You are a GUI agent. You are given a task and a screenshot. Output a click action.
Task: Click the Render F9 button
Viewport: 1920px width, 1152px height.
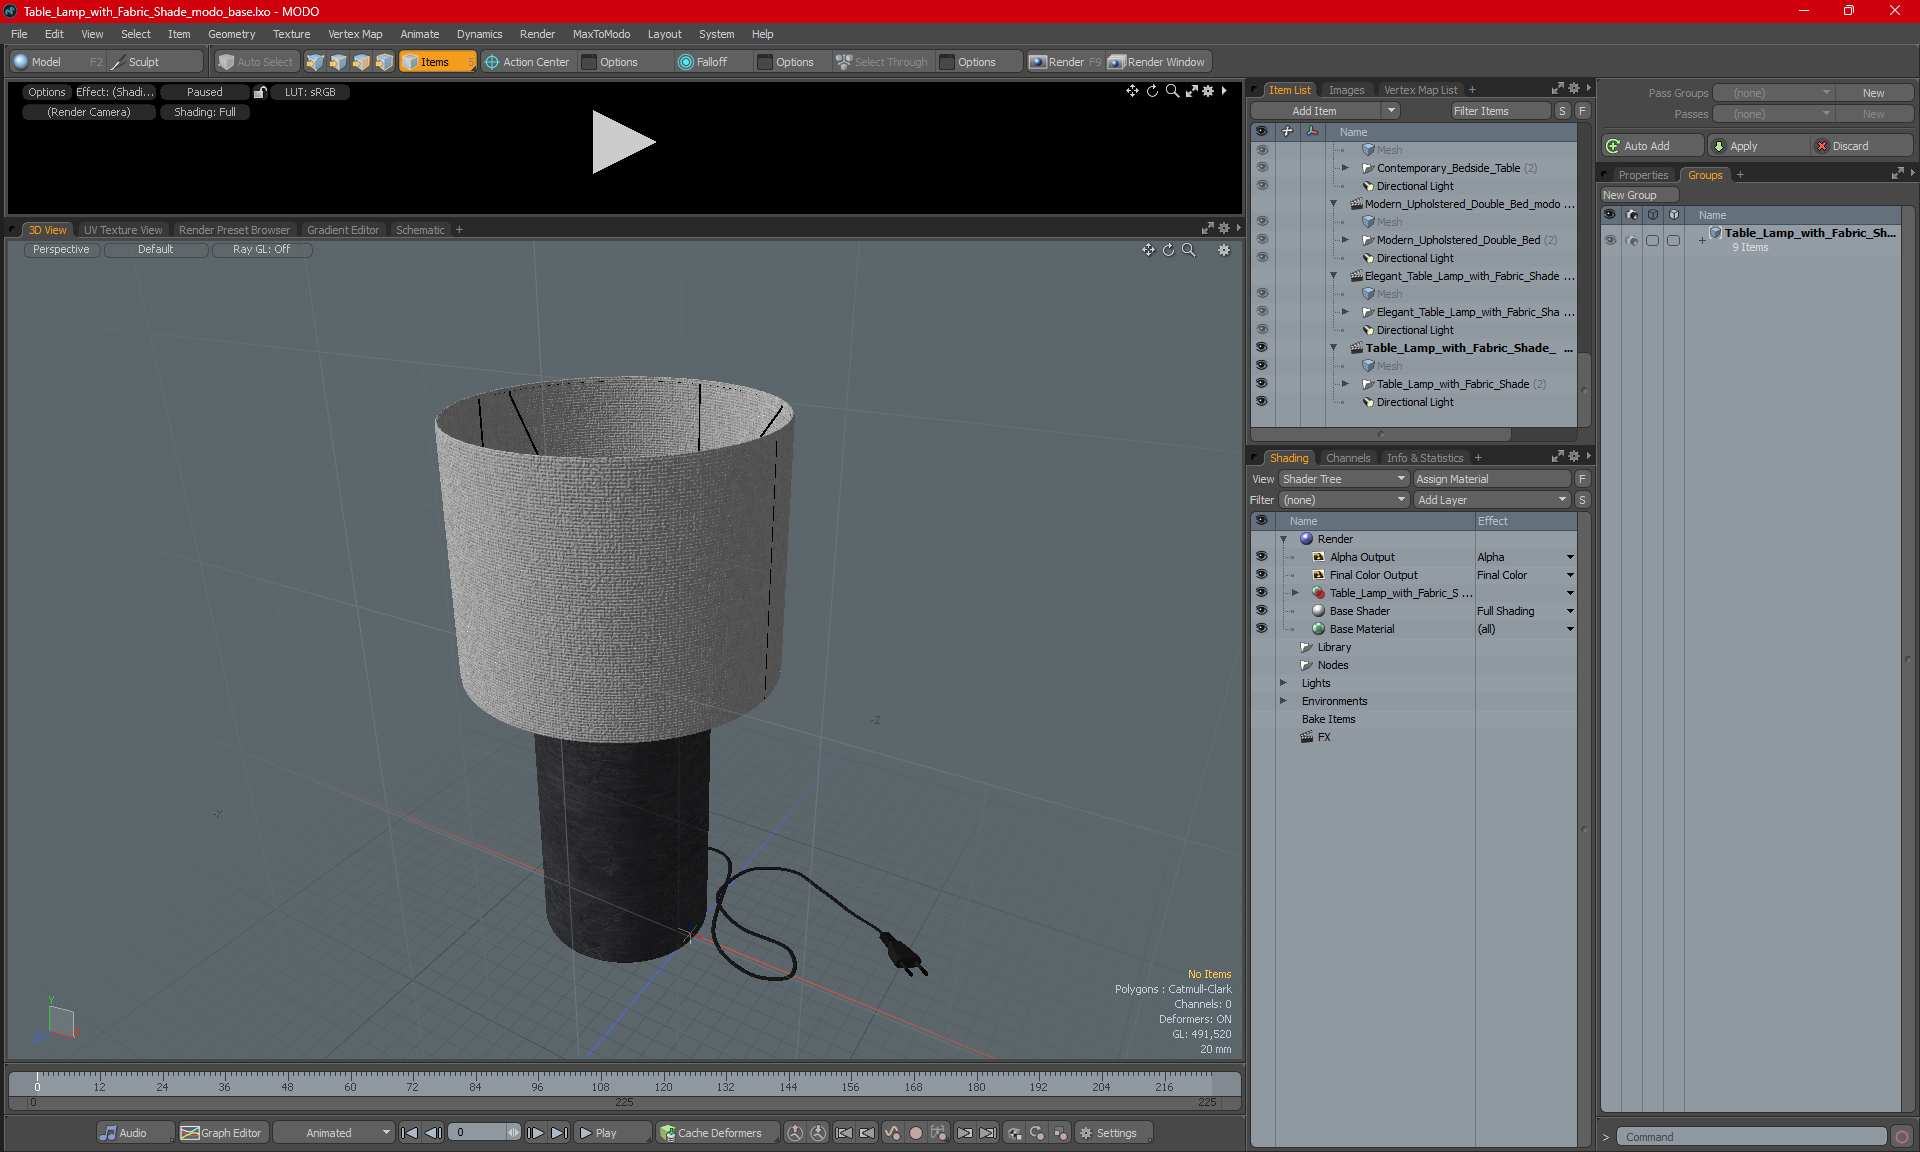(1065, 62)
